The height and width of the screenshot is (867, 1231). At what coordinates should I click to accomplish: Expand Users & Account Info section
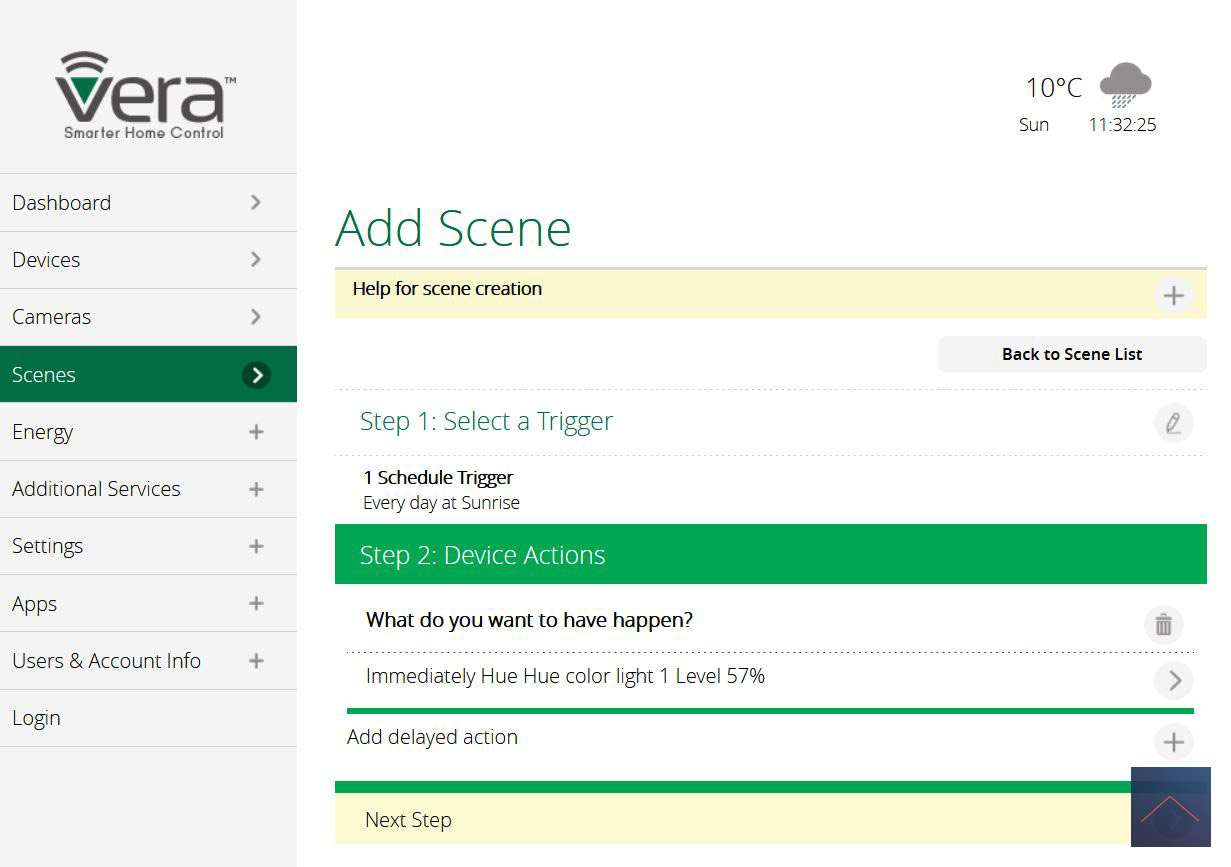click(x=256, y=661)
